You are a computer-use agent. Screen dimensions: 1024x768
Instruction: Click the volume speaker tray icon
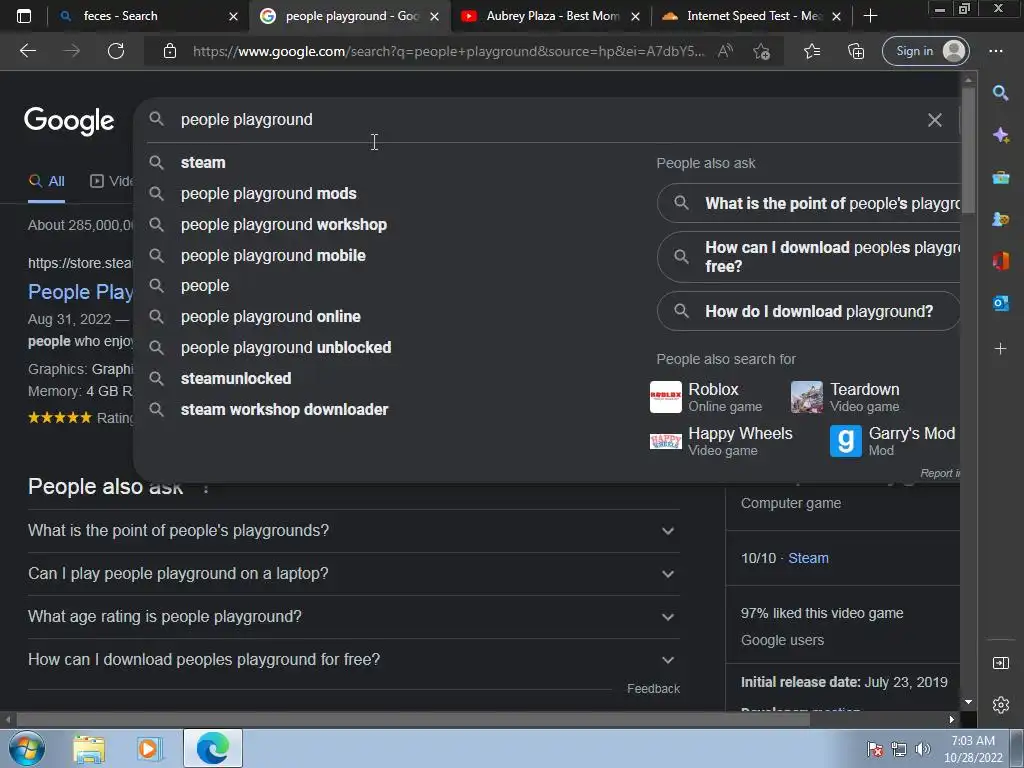(x=923, y=749)
